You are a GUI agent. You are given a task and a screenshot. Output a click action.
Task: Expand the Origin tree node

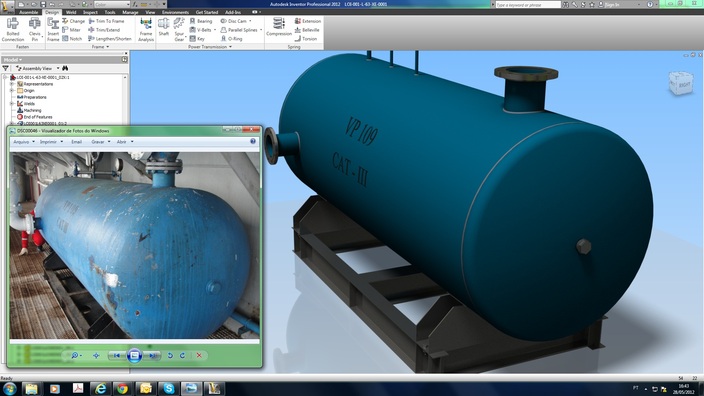(12, 90)
